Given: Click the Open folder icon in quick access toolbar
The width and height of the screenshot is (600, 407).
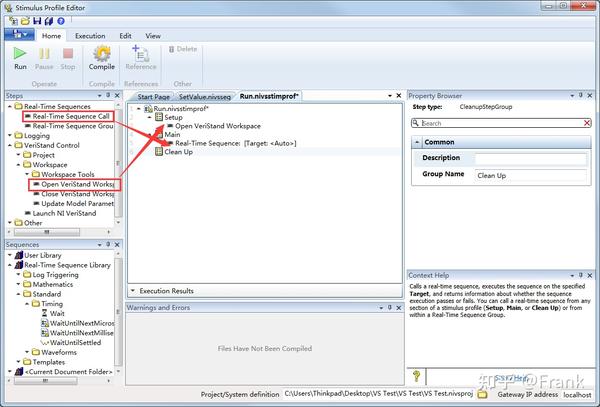Looking at the screenshot, I should tap(25, 21).
